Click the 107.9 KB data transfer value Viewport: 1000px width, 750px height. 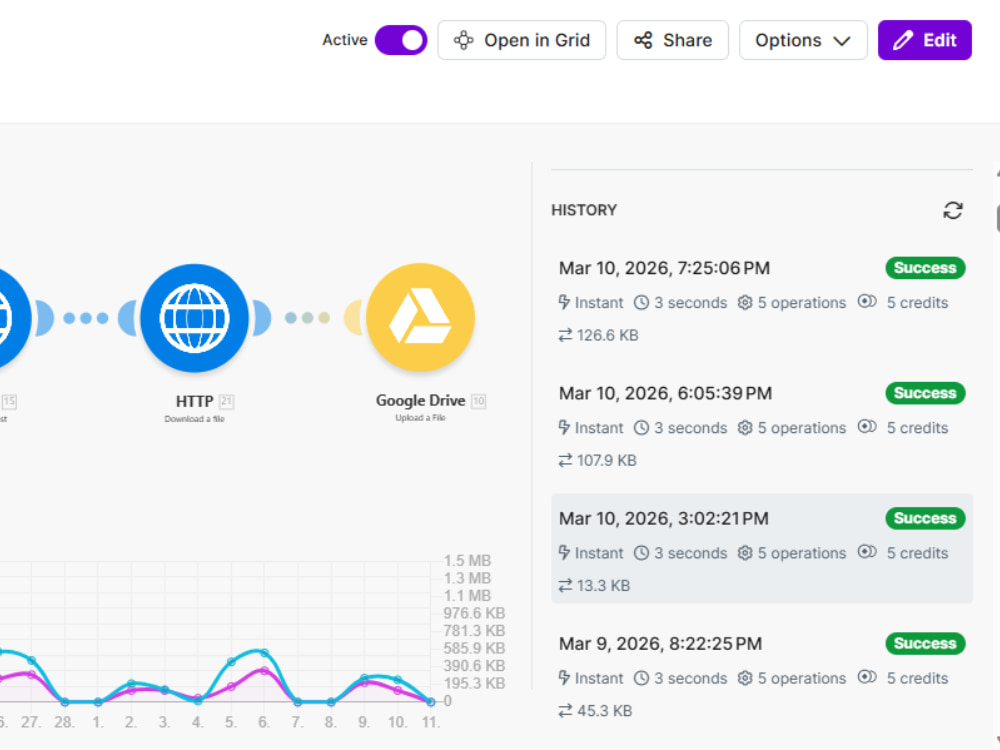(607, 460)
